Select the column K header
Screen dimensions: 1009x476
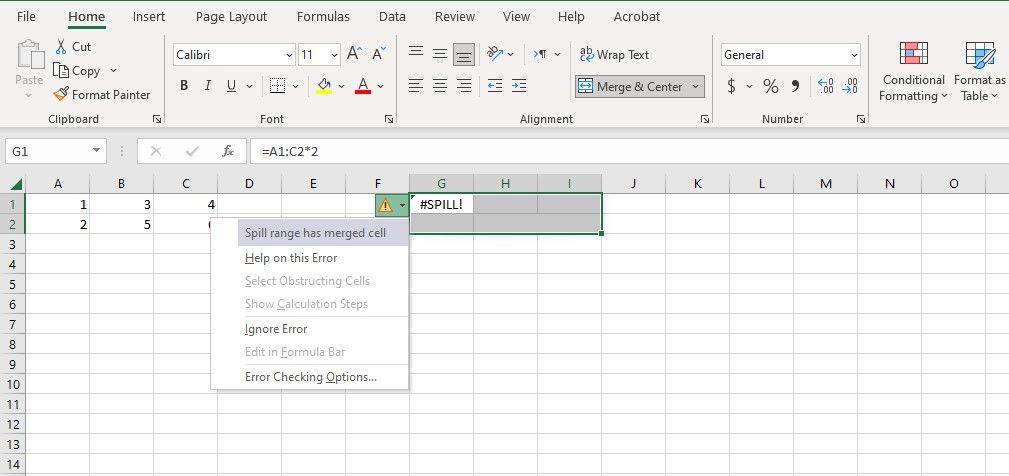698,184
